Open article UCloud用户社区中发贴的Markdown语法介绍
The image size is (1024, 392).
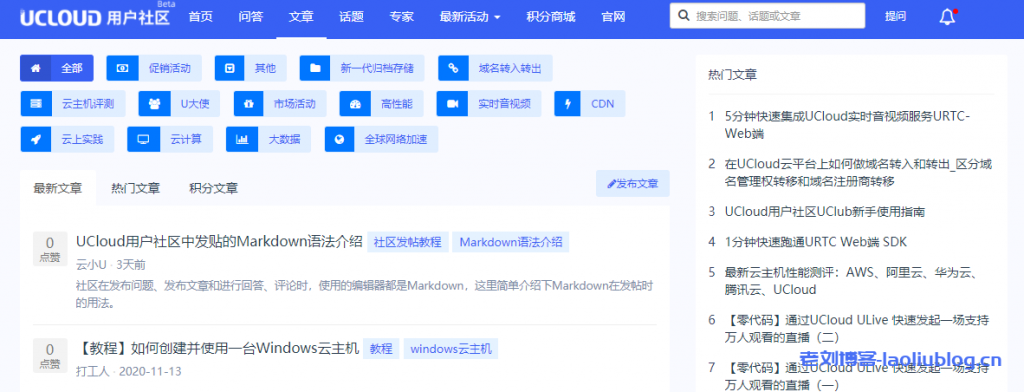point(219,242)
